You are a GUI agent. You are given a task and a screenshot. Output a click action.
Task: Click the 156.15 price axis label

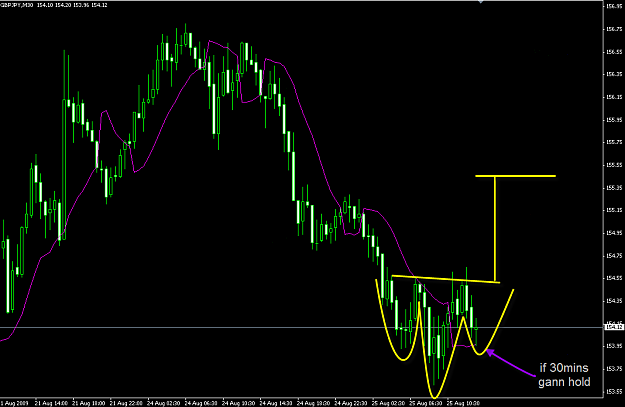tap(614, 97)
